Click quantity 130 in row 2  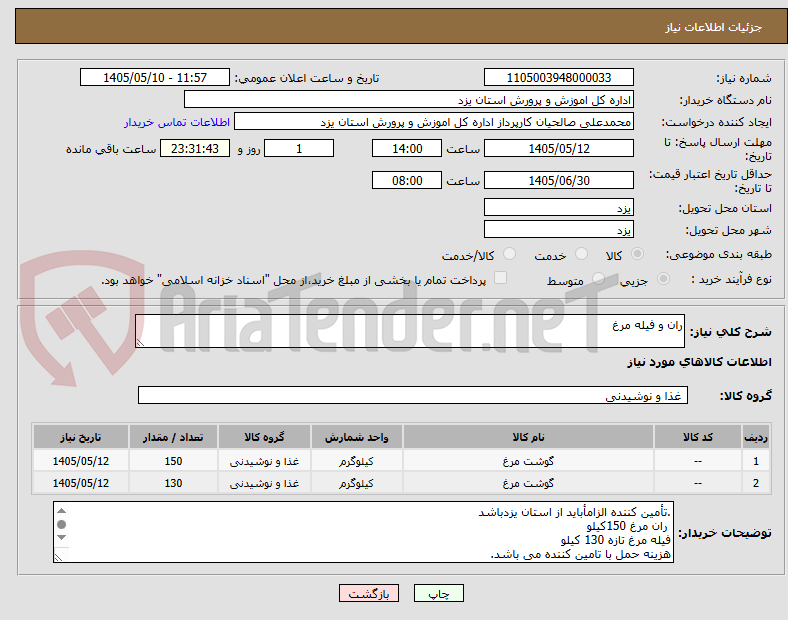point(173,483)
